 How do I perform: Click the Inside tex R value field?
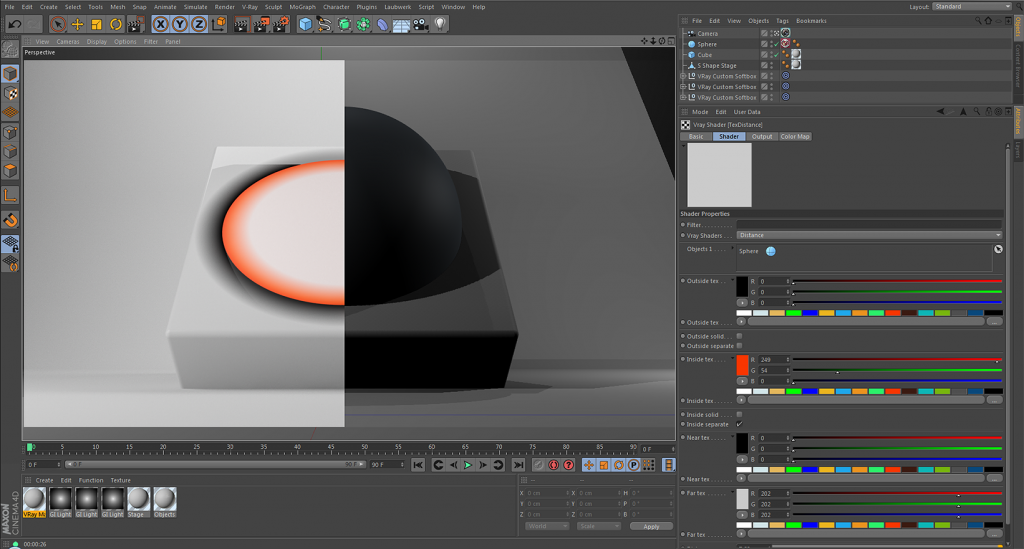774,360
